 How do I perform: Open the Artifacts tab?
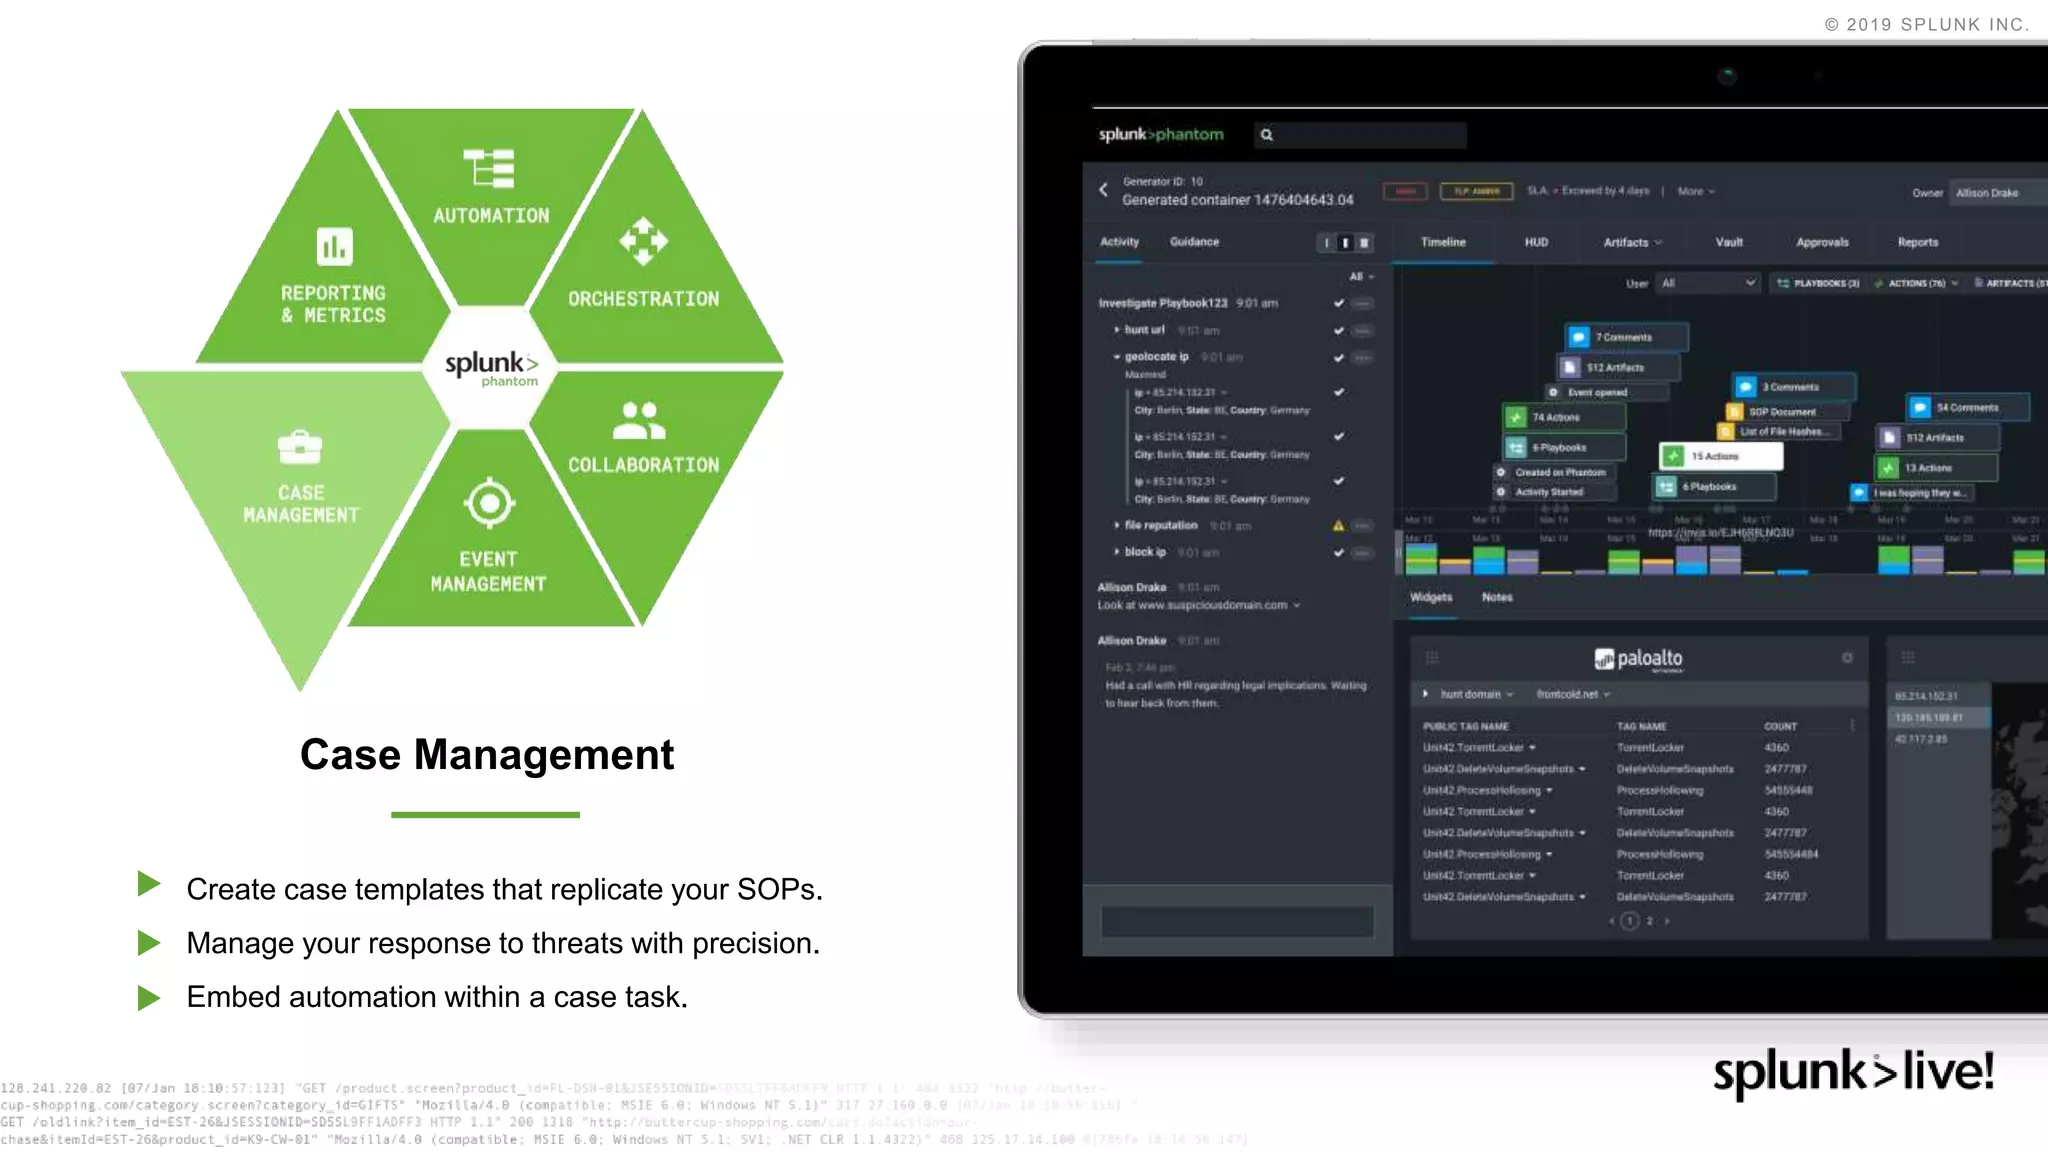point(1632,242)
